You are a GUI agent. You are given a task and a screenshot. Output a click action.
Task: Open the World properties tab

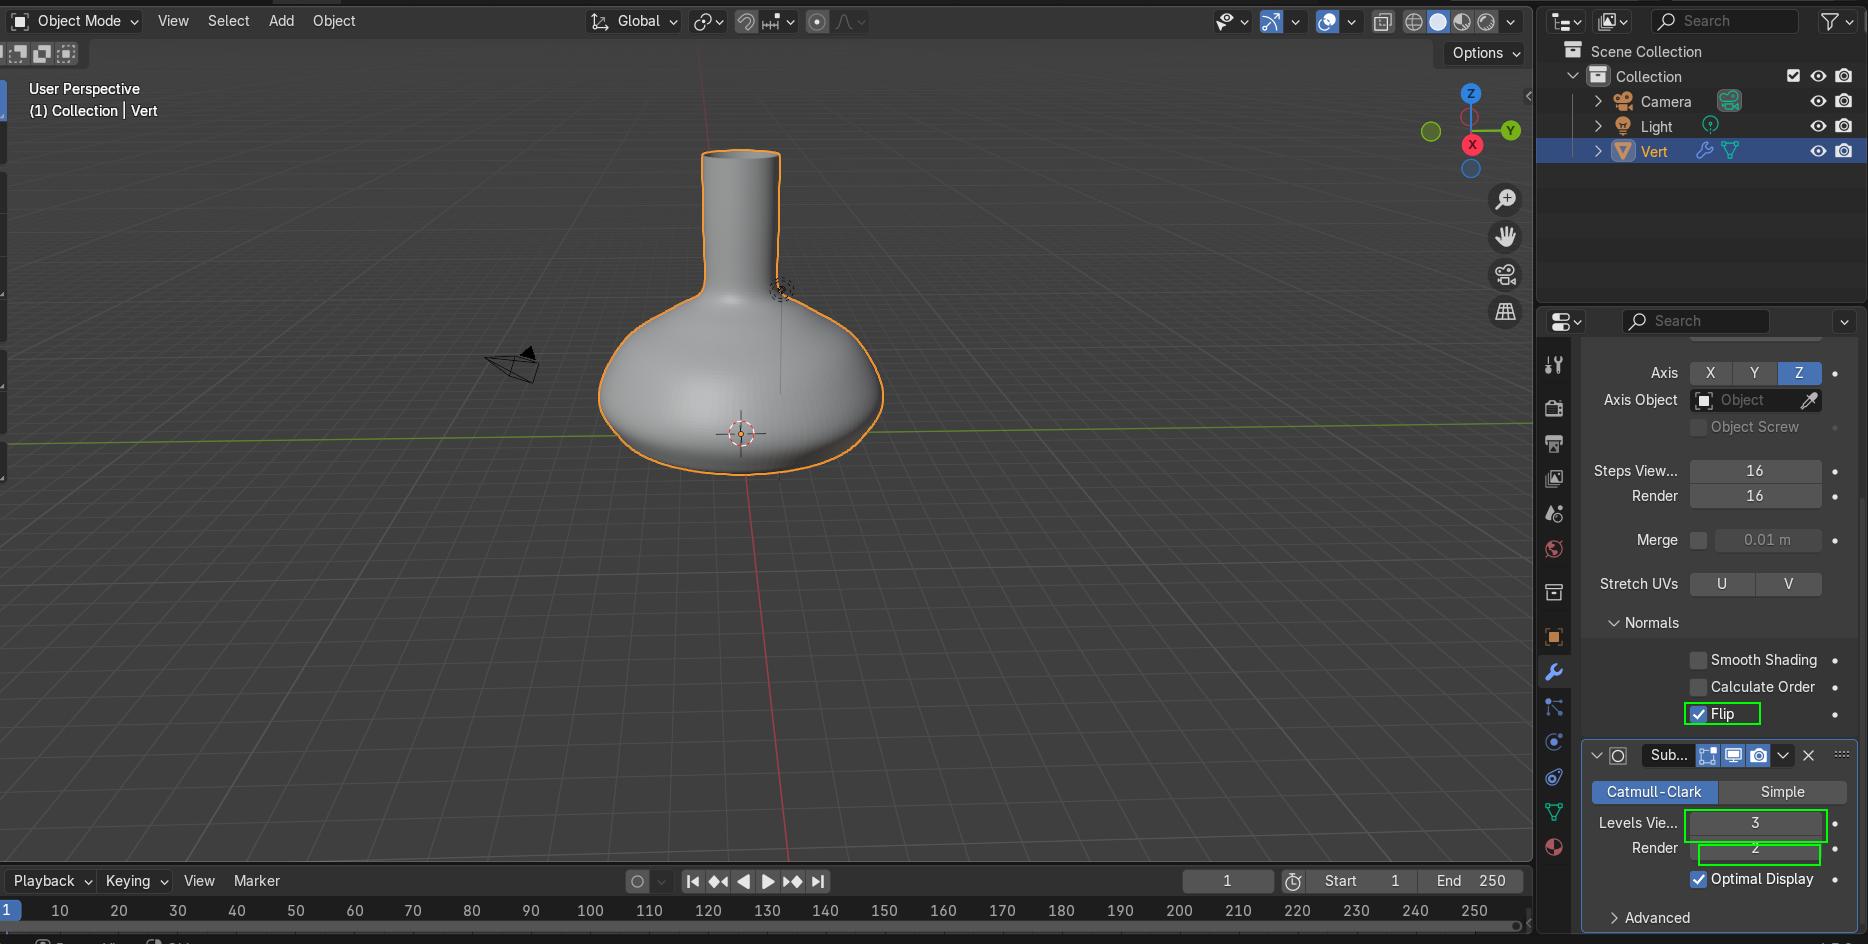[1553, 548]
